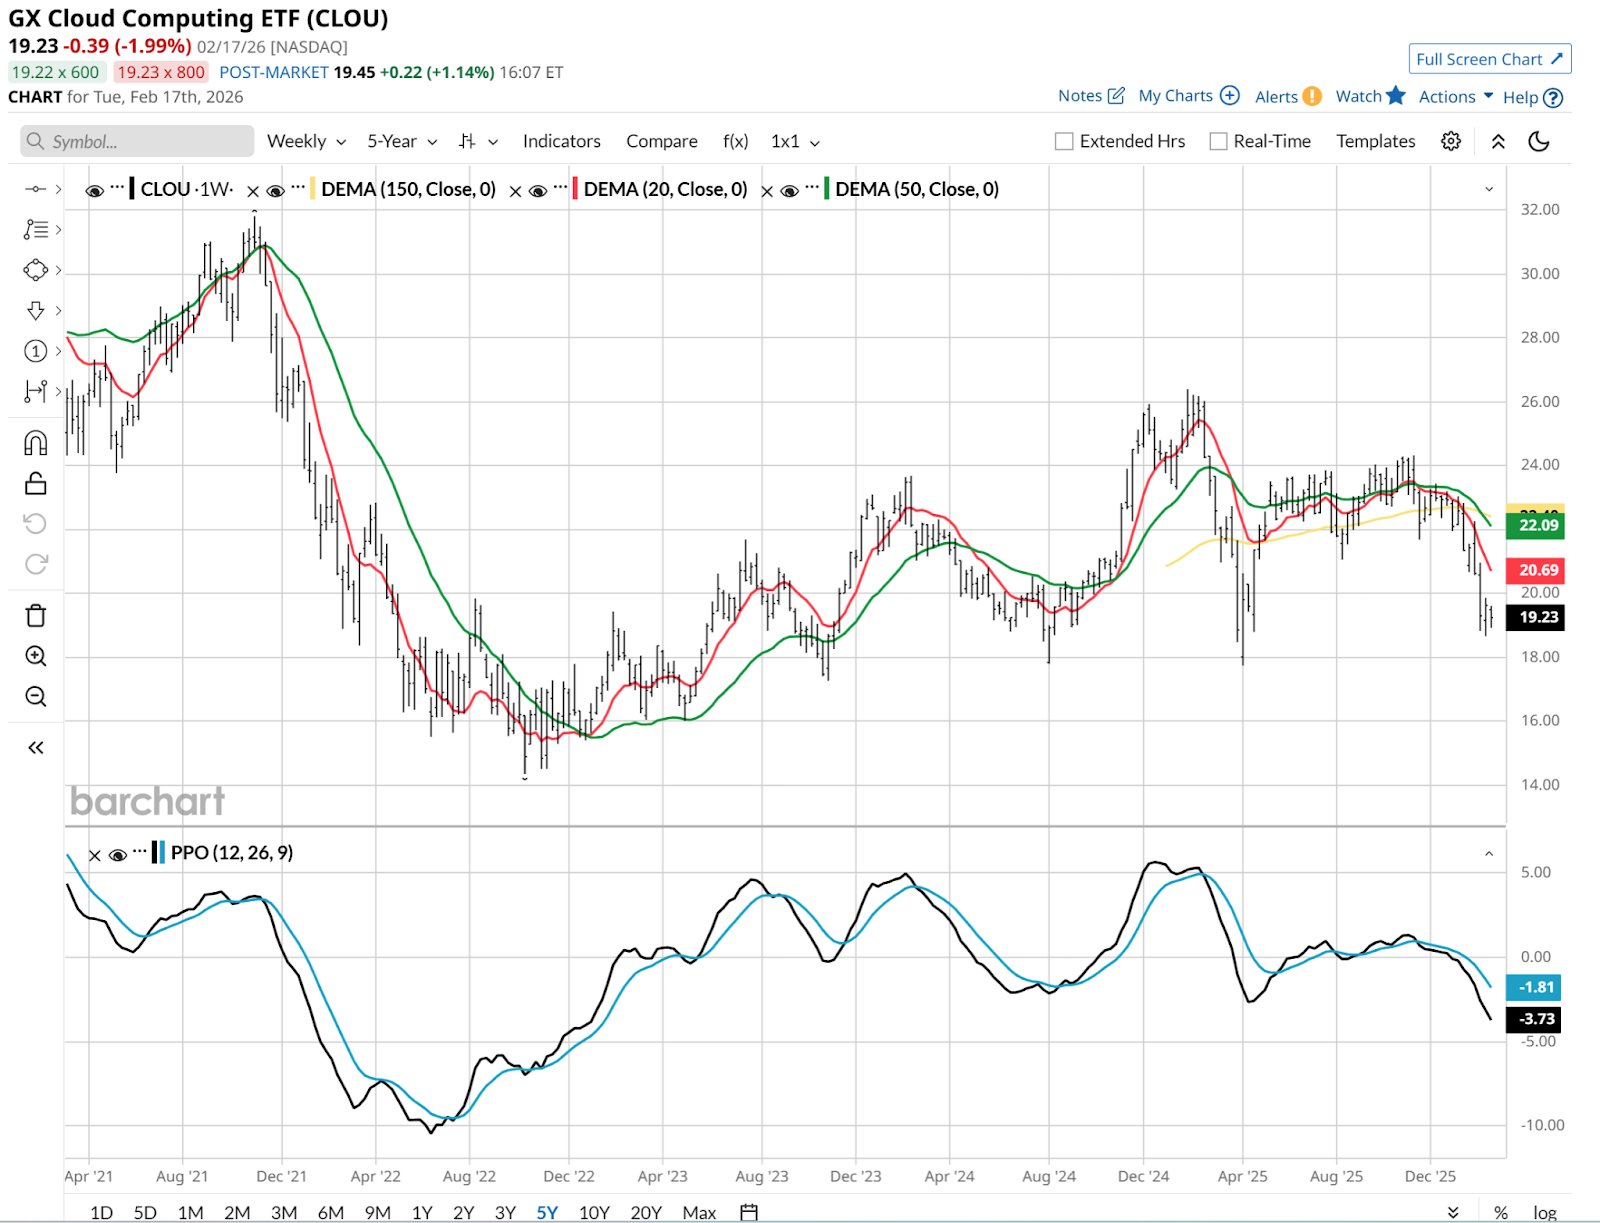This screenshot has height=1223, width=1600.
Task: Remove the DEMA 150 indicator
Action: click(253, 191)
